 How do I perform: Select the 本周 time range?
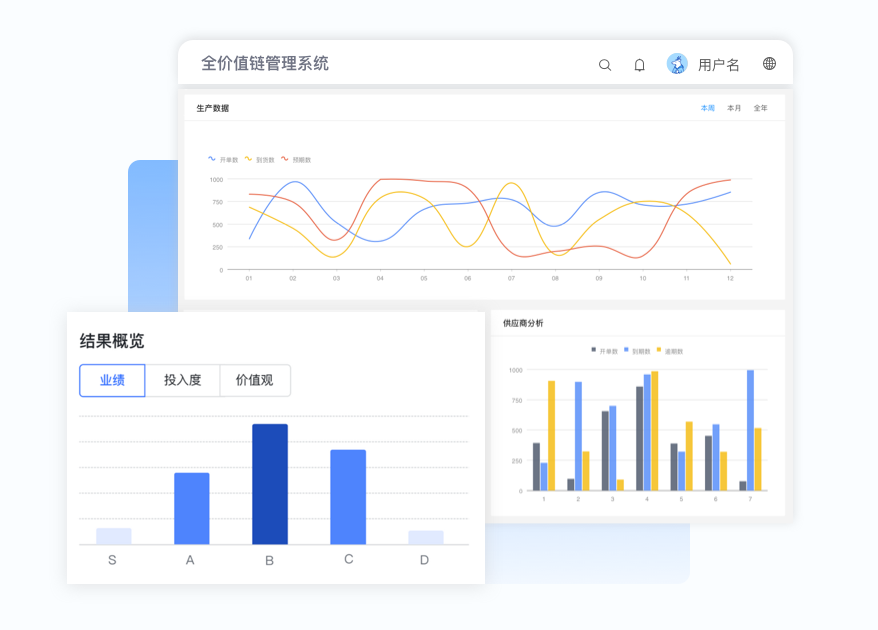tap(708, 108)
